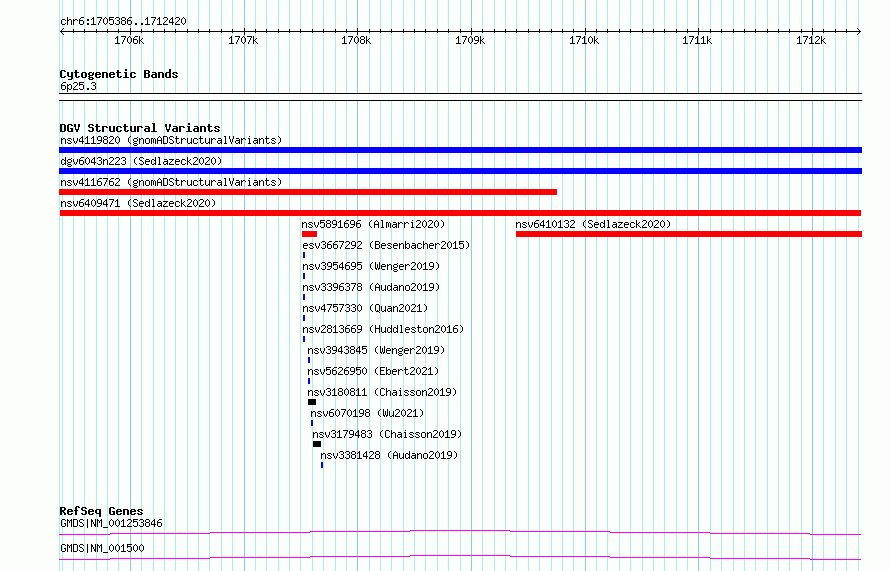This screenshot has height=571, width=890.
Task: Select the magenta line under GMDS|NM_001500
Action: (460, 557)
